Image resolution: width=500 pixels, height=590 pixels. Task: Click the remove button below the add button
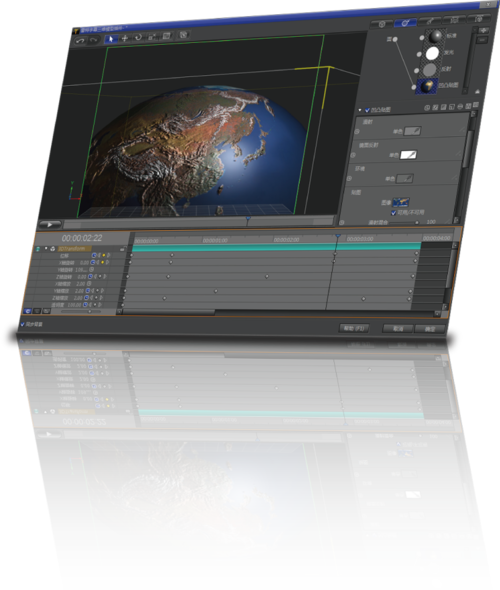pos(482,40)
